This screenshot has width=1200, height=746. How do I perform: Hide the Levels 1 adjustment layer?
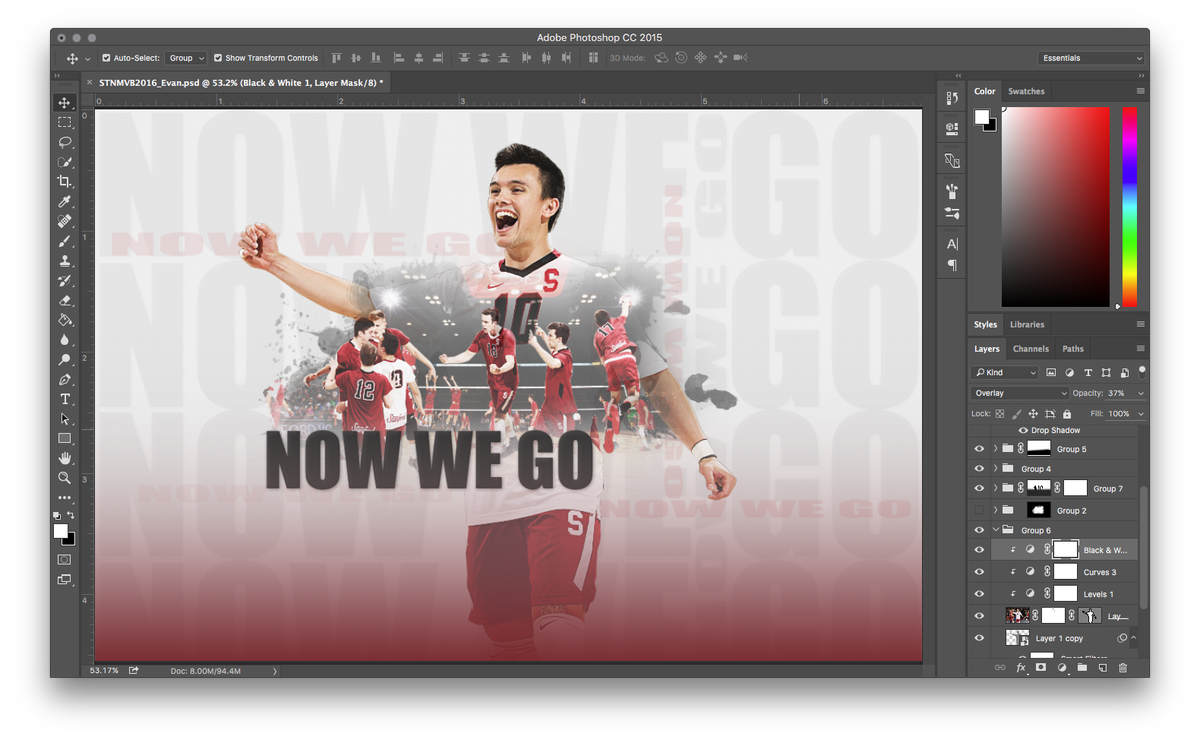pos(979,594)
